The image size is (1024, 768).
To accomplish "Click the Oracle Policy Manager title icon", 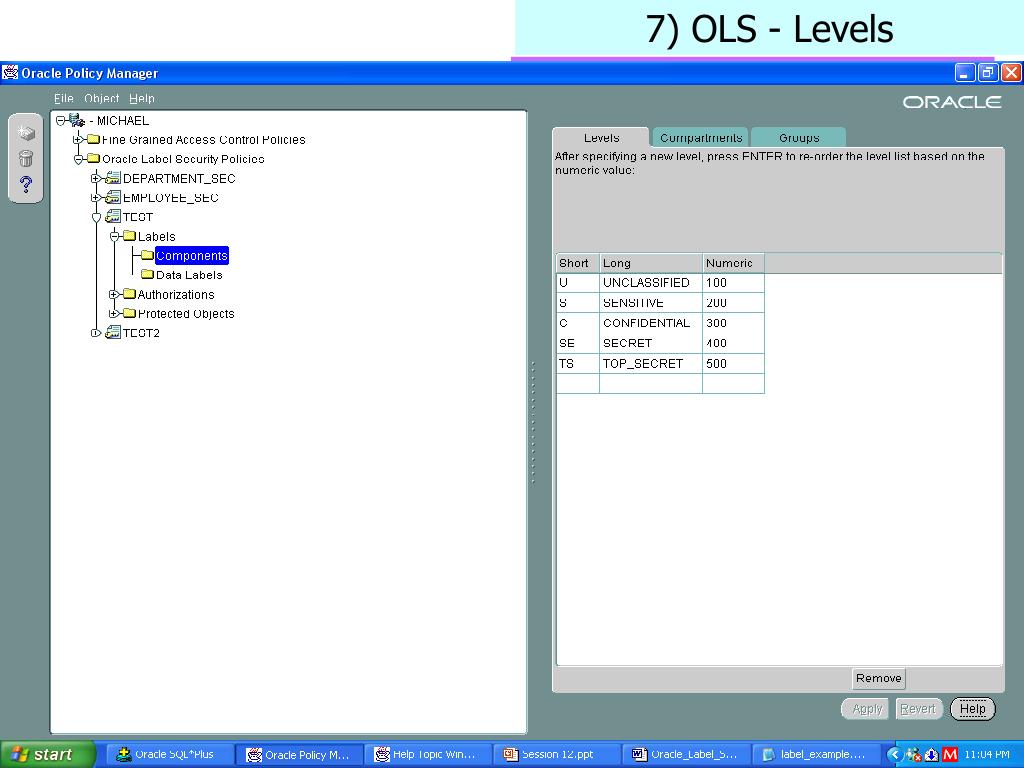I will point(10,72).
